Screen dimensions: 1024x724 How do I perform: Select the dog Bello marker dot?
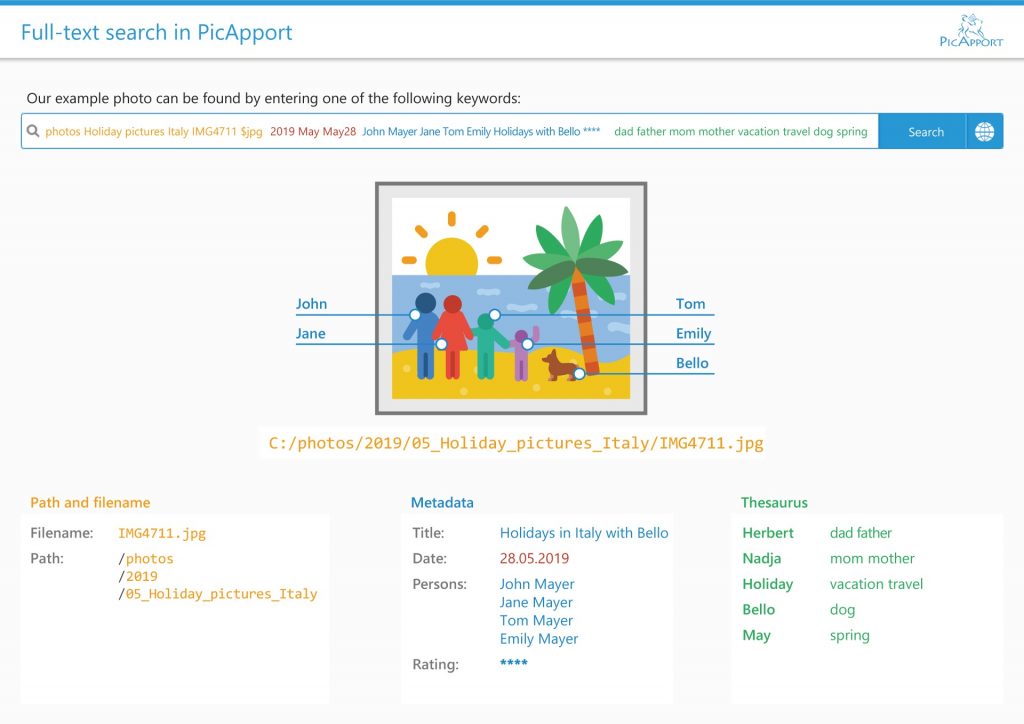tap(579, 374)
